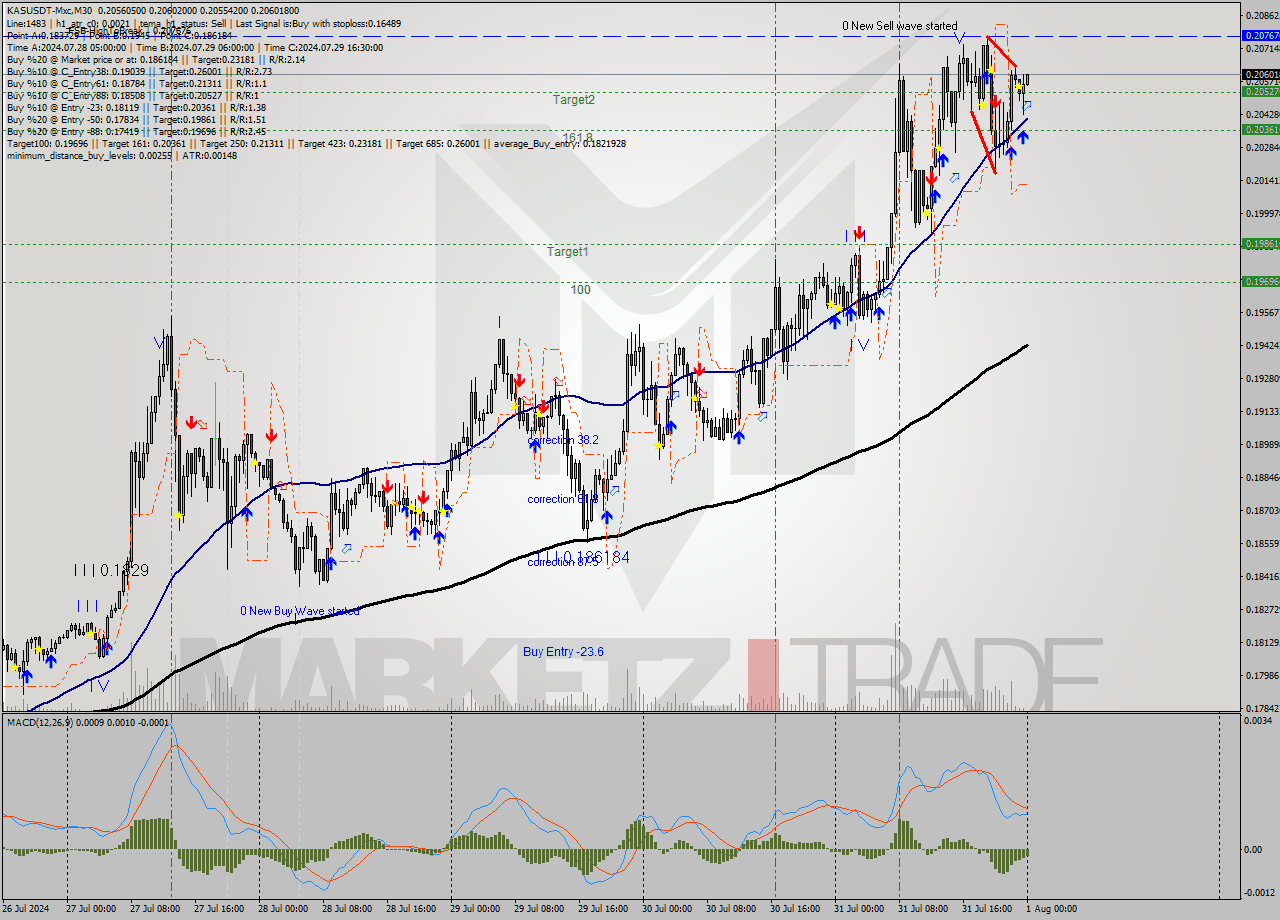Image resolution: width=1280 pixels, height=920 pixels.
Task: Click the 'correction 87.5' label
Action: 563,562
